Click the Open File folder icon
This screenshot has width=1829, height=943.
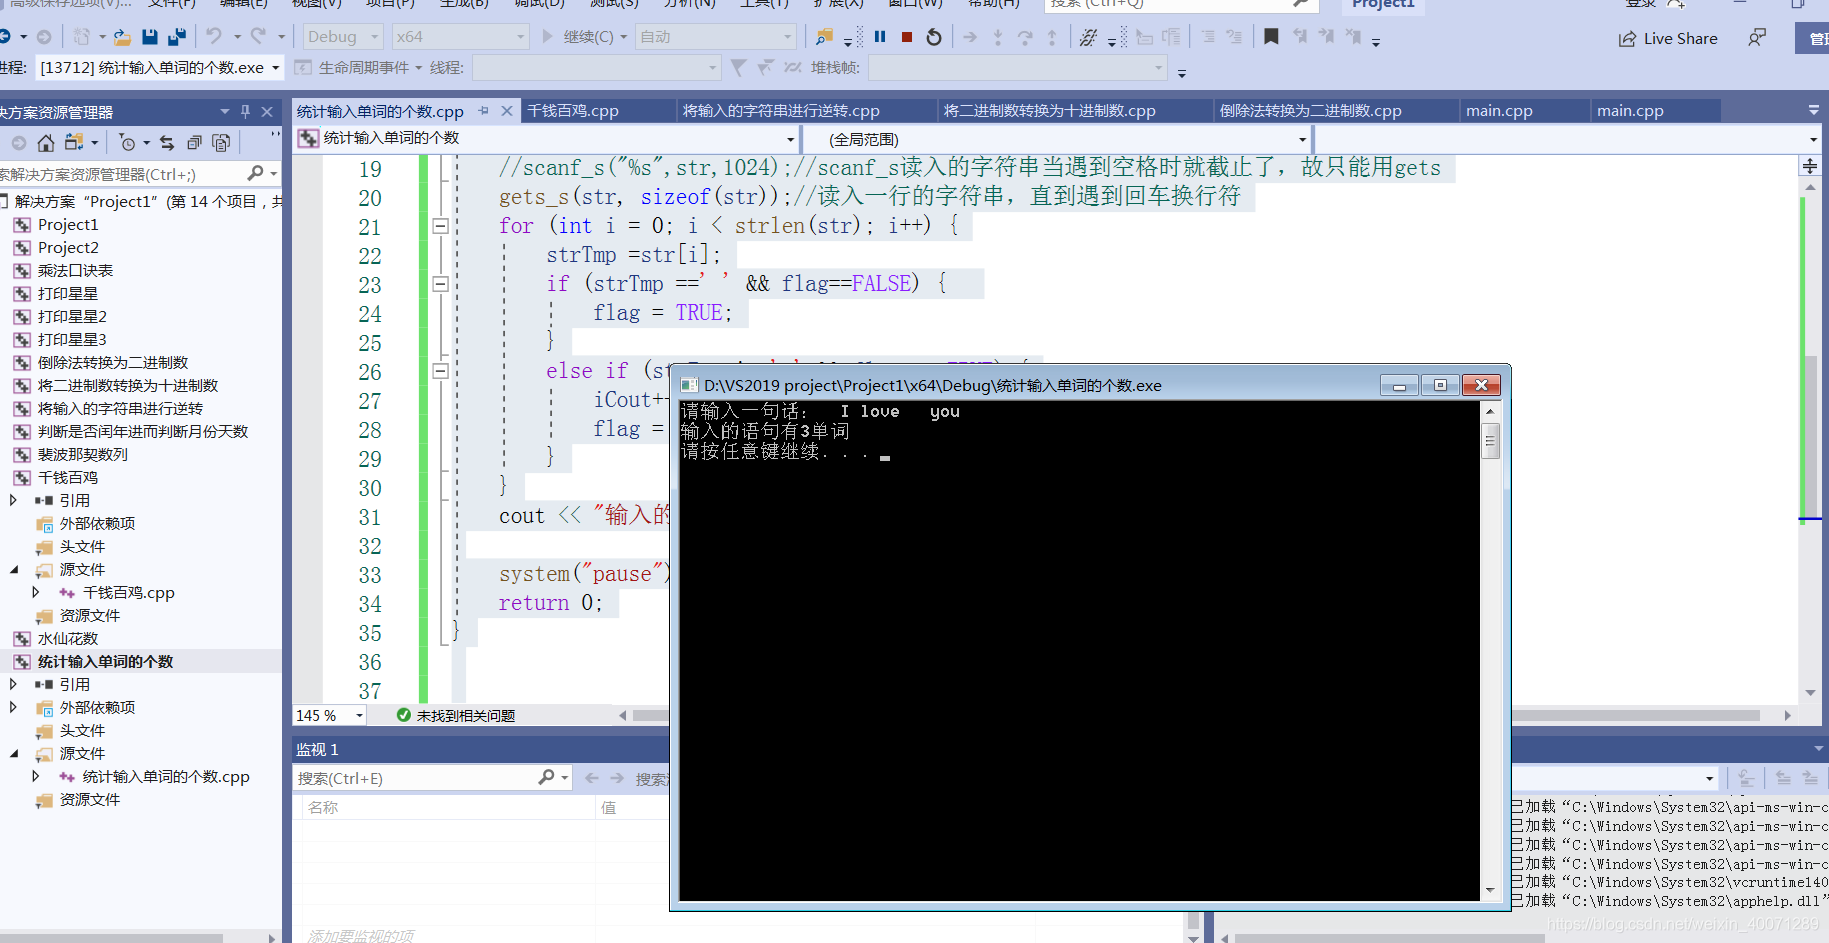[122, 37]
